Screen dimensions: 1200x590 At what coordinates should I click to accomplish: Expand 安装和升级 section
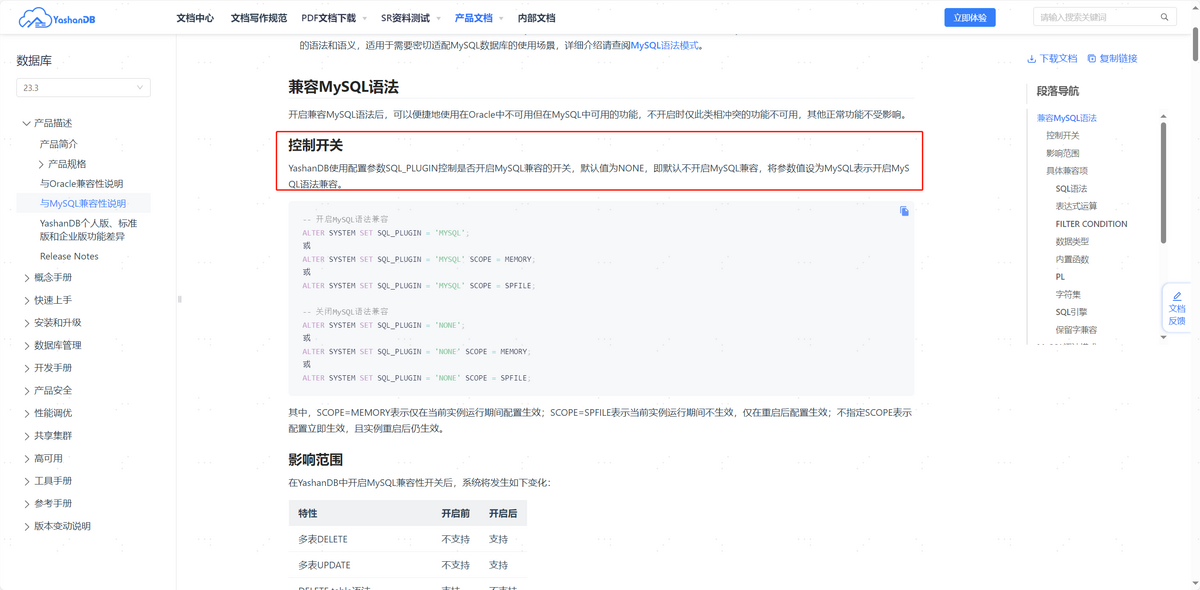point(27,323)
